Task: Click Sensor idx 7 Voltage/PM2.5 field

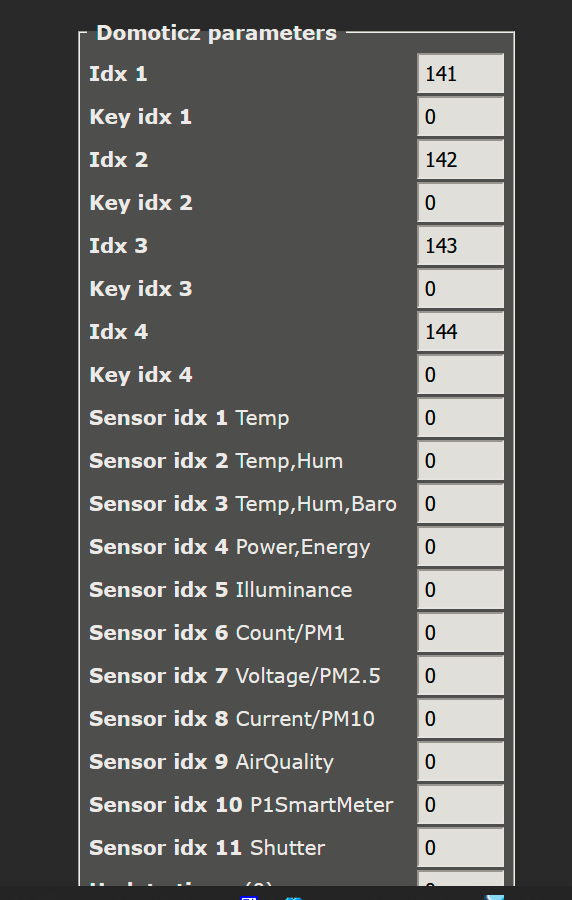Action: (x=461, y=676)
